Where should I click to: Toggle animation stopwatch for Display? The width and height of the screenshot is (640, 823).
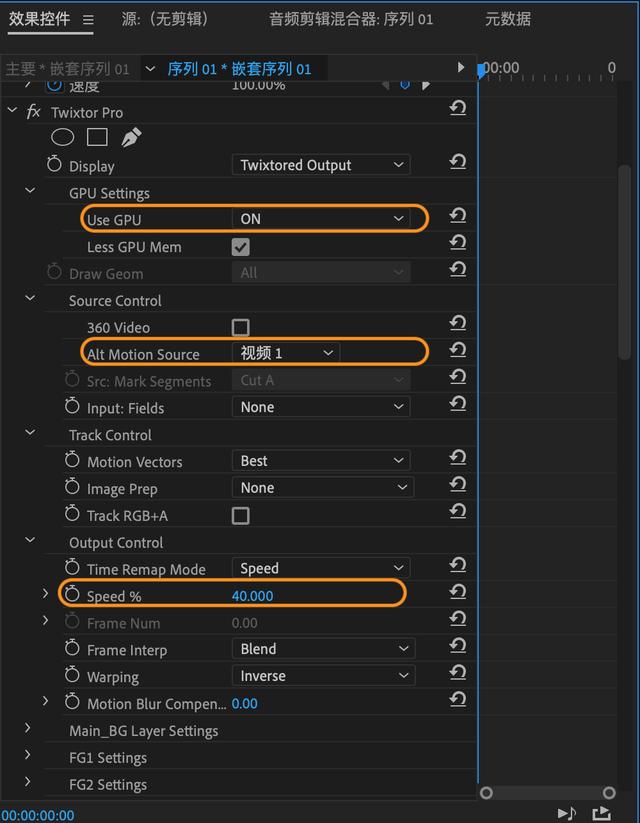(54, 164)
